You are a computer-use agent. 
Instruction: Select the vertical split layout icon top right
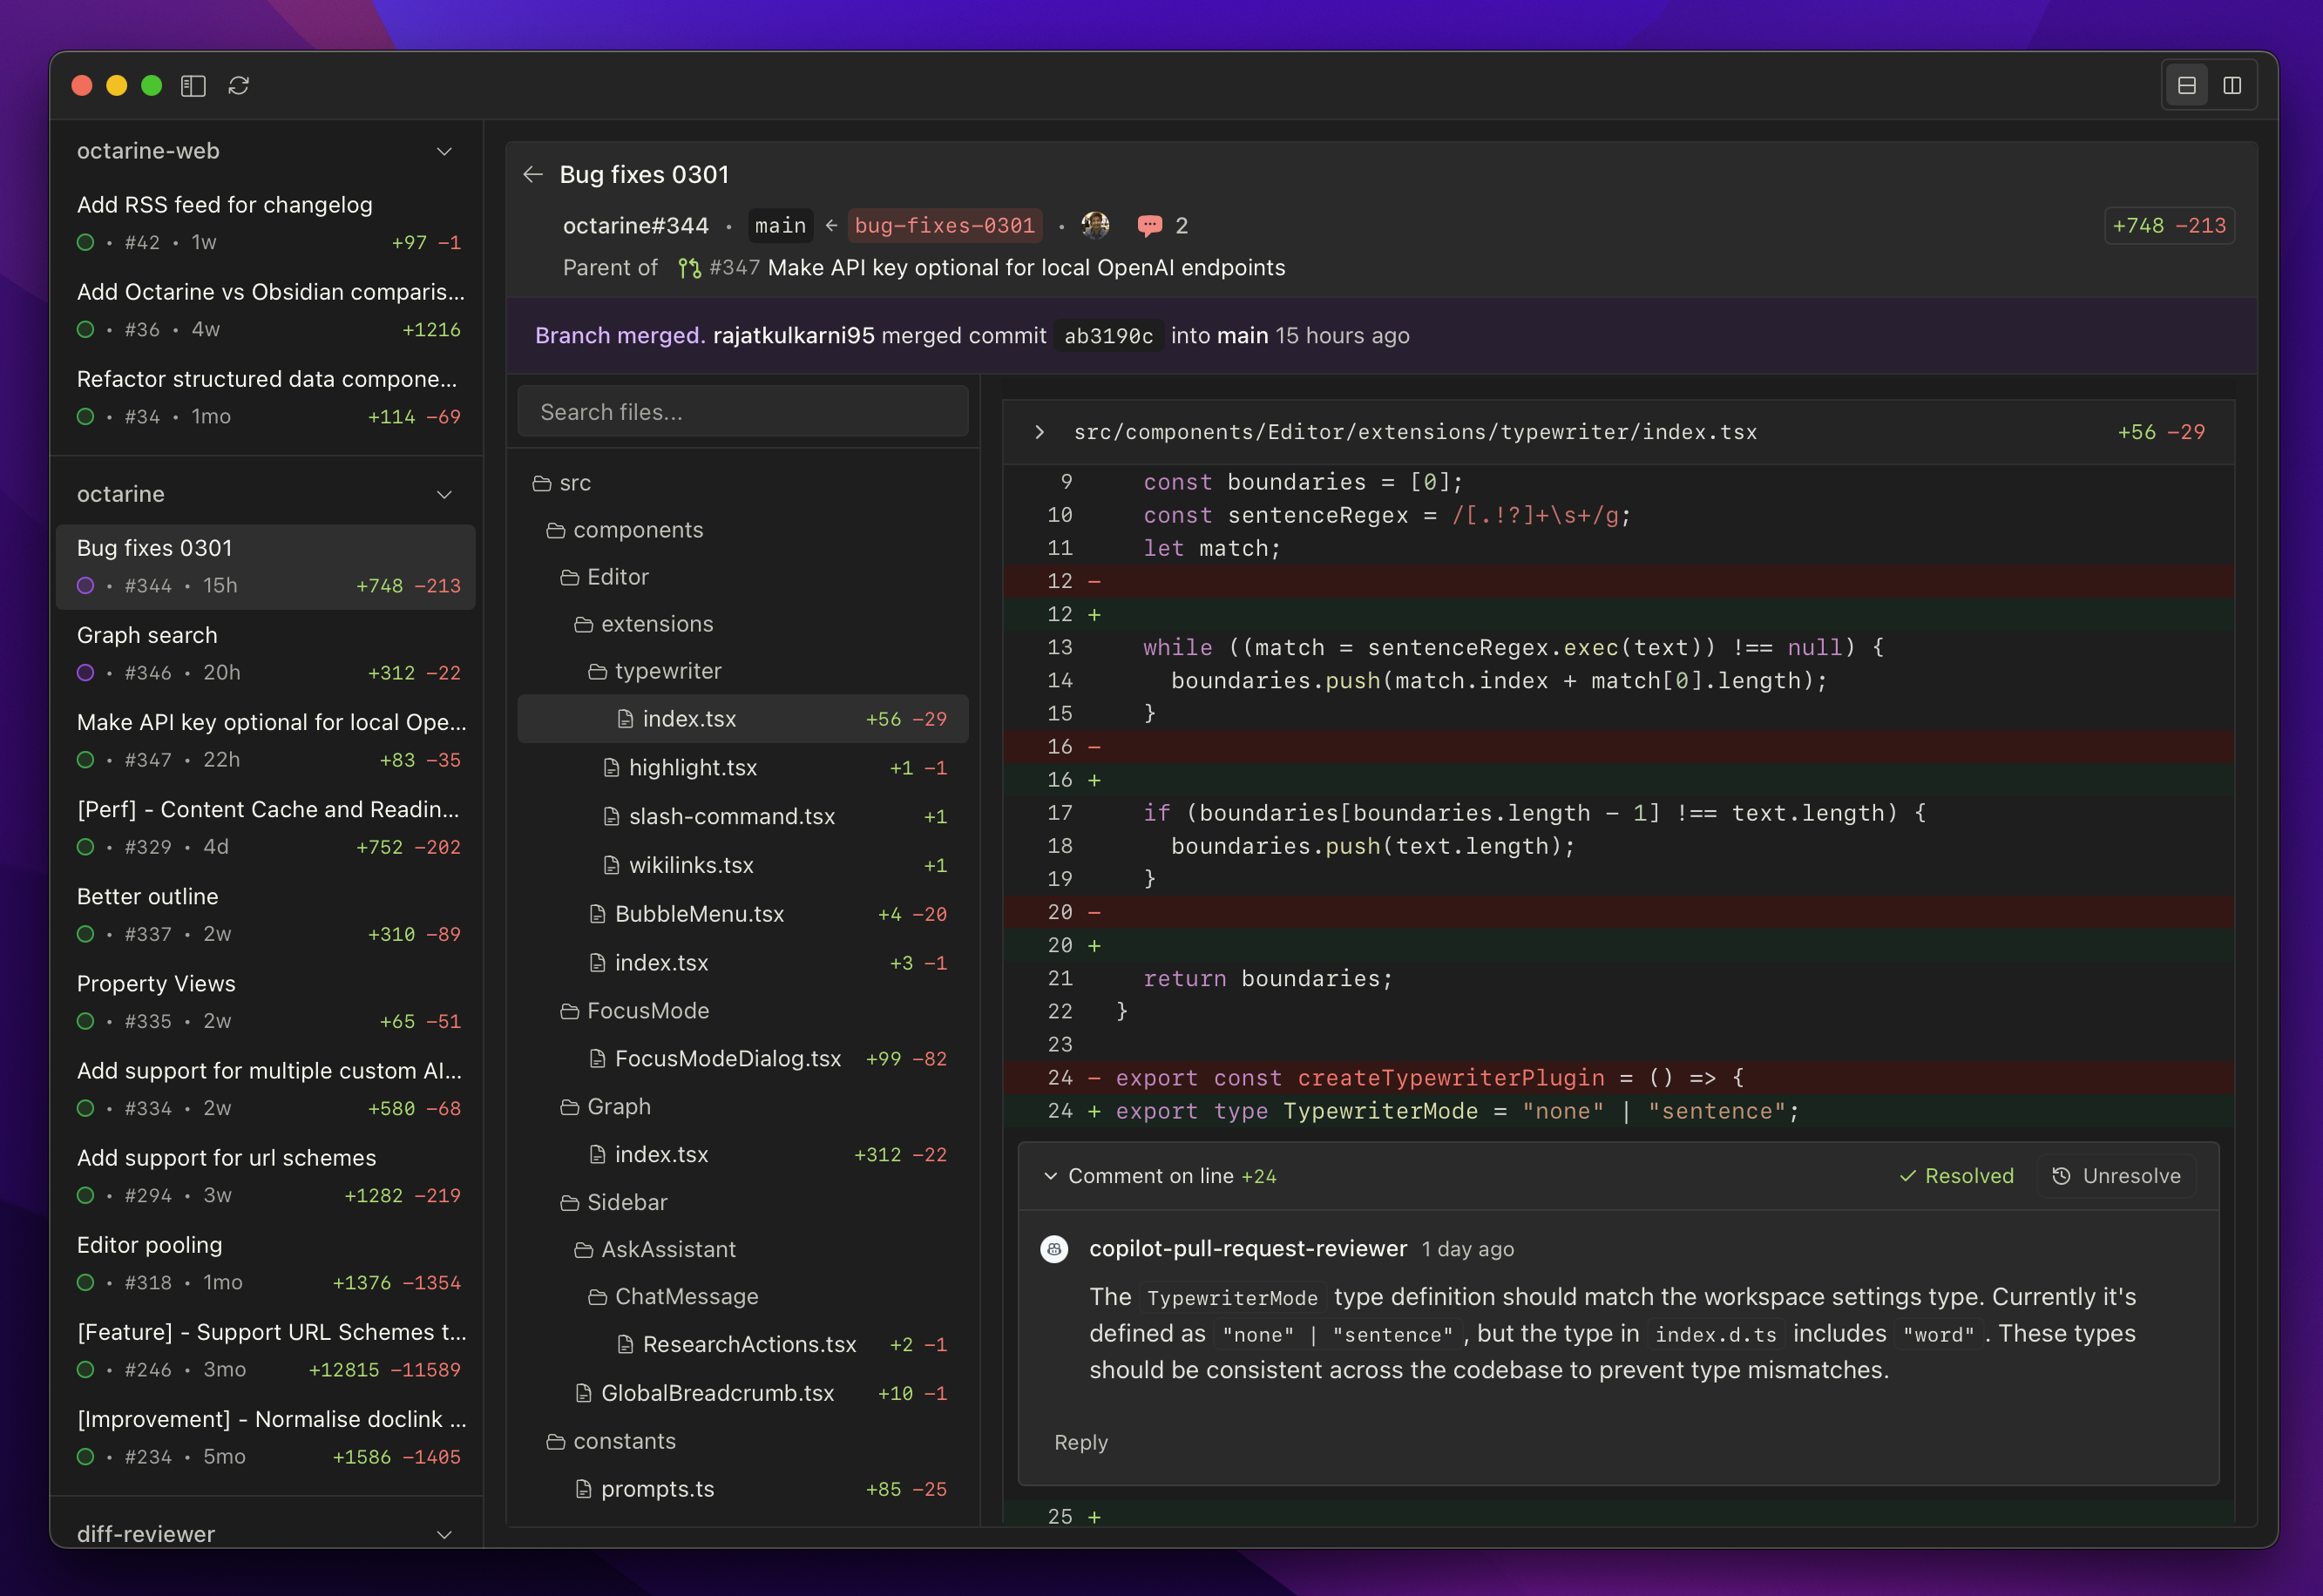[x=2231, y=85]
